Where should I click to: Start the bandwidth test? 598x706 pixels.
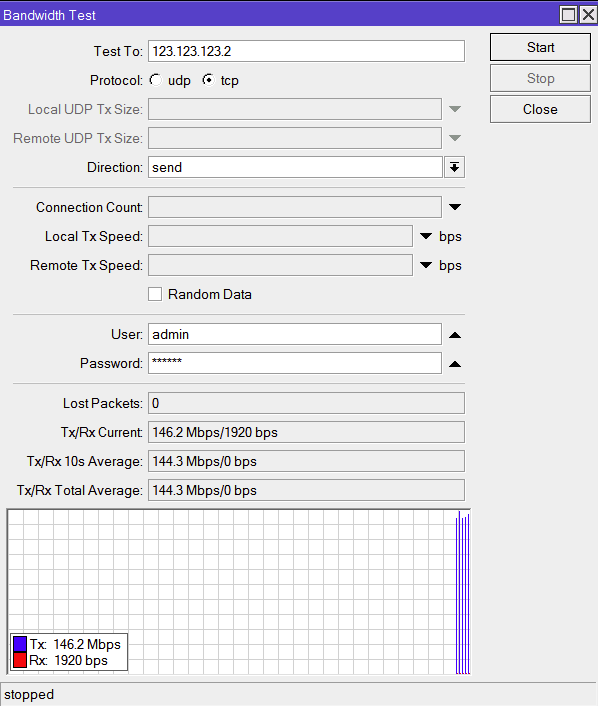point(540,47)
